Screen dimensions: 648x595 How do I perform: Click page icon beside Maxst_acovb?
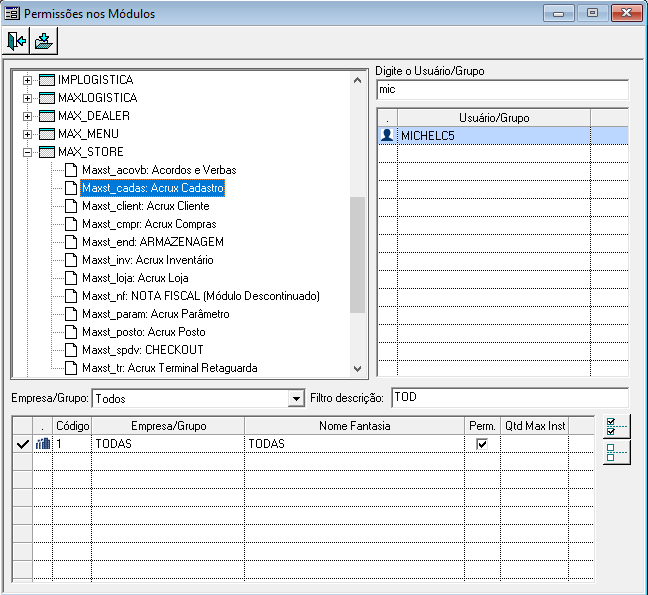[71, 170]
